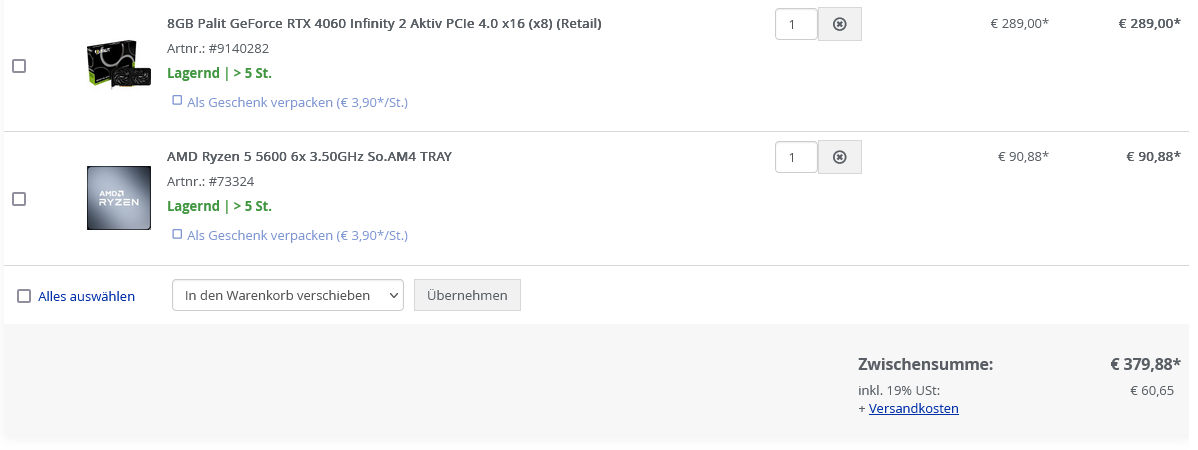This screenshot has height=450, width=1198.
Task: Select the Palit GeForce RTX 4060 row checkbox
Action: click(x=19, y=66)
